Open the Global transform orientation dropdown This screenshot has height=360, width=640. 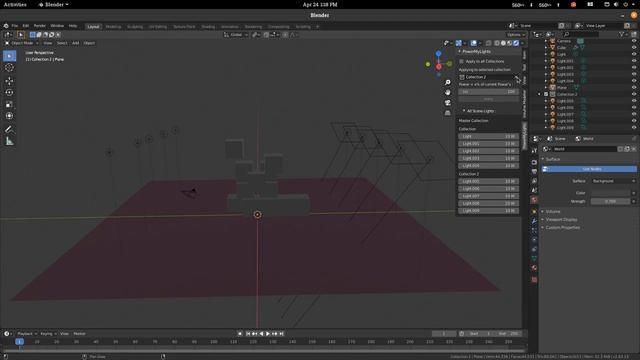click(x=236, y=35)
